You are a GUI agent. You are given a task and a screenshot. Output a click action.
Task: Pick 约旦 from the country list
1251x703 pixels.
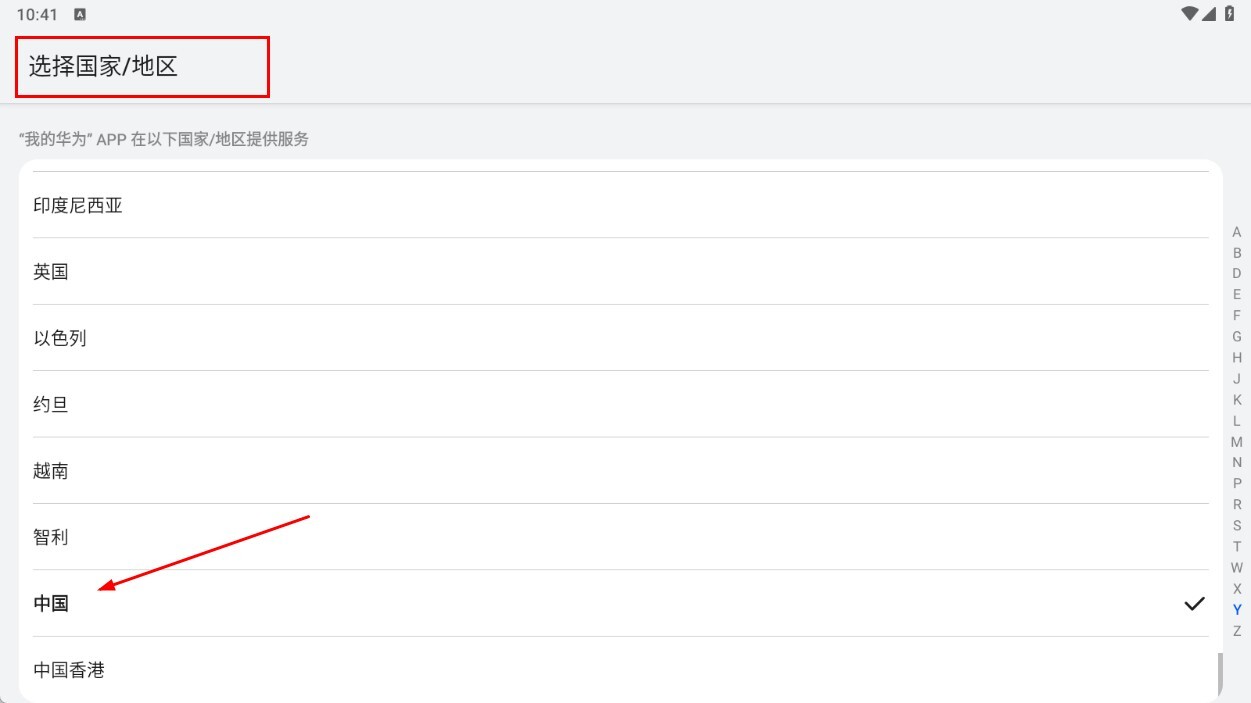point(51,405)
